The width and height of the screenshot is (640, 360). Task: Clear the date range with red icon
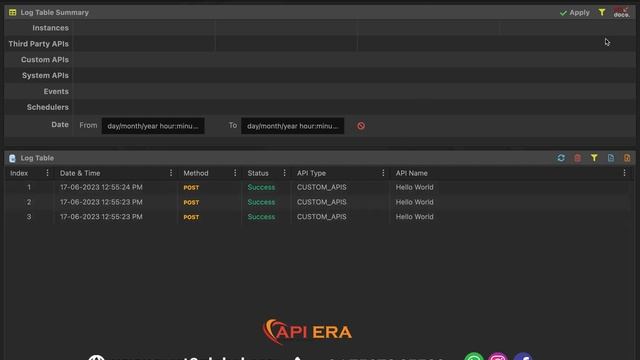coord(361,126)
